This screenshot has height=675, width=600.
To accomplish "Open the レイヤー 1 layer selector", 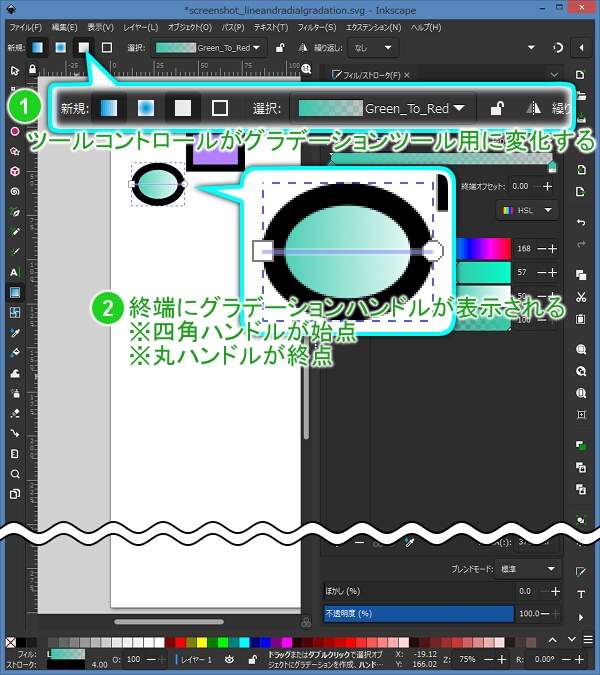I will tap(196, 659).
